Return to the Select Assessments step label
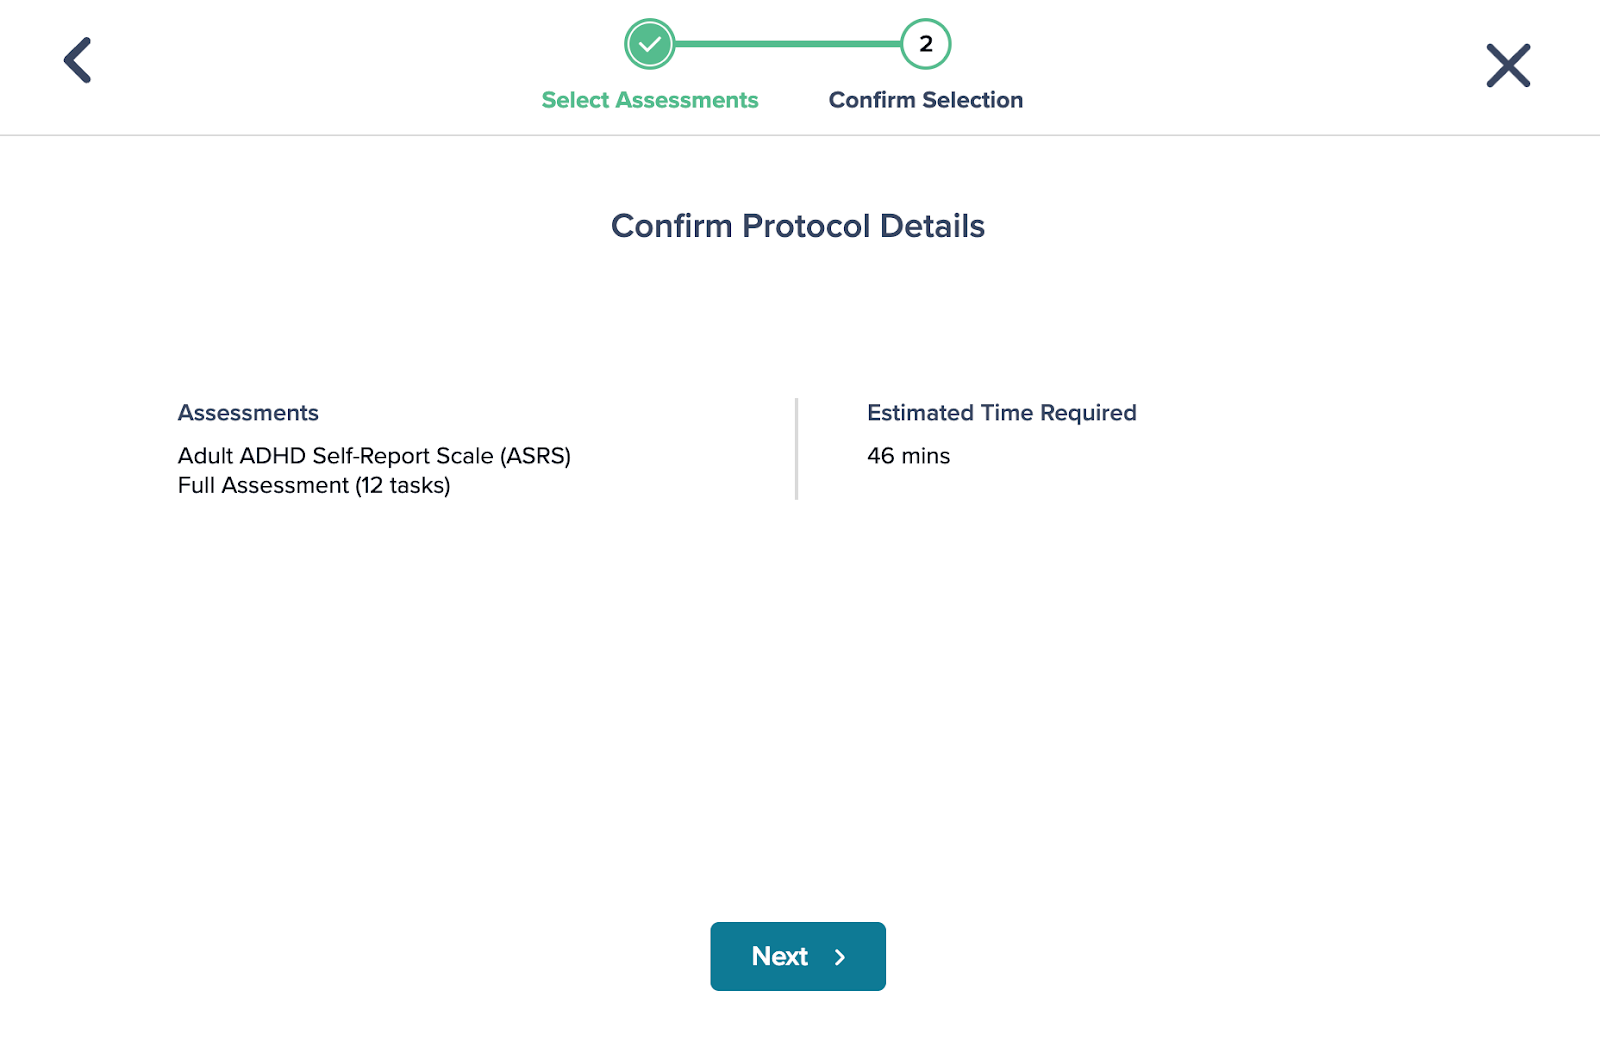1600x1053 pixels. (x=650, y=100)
